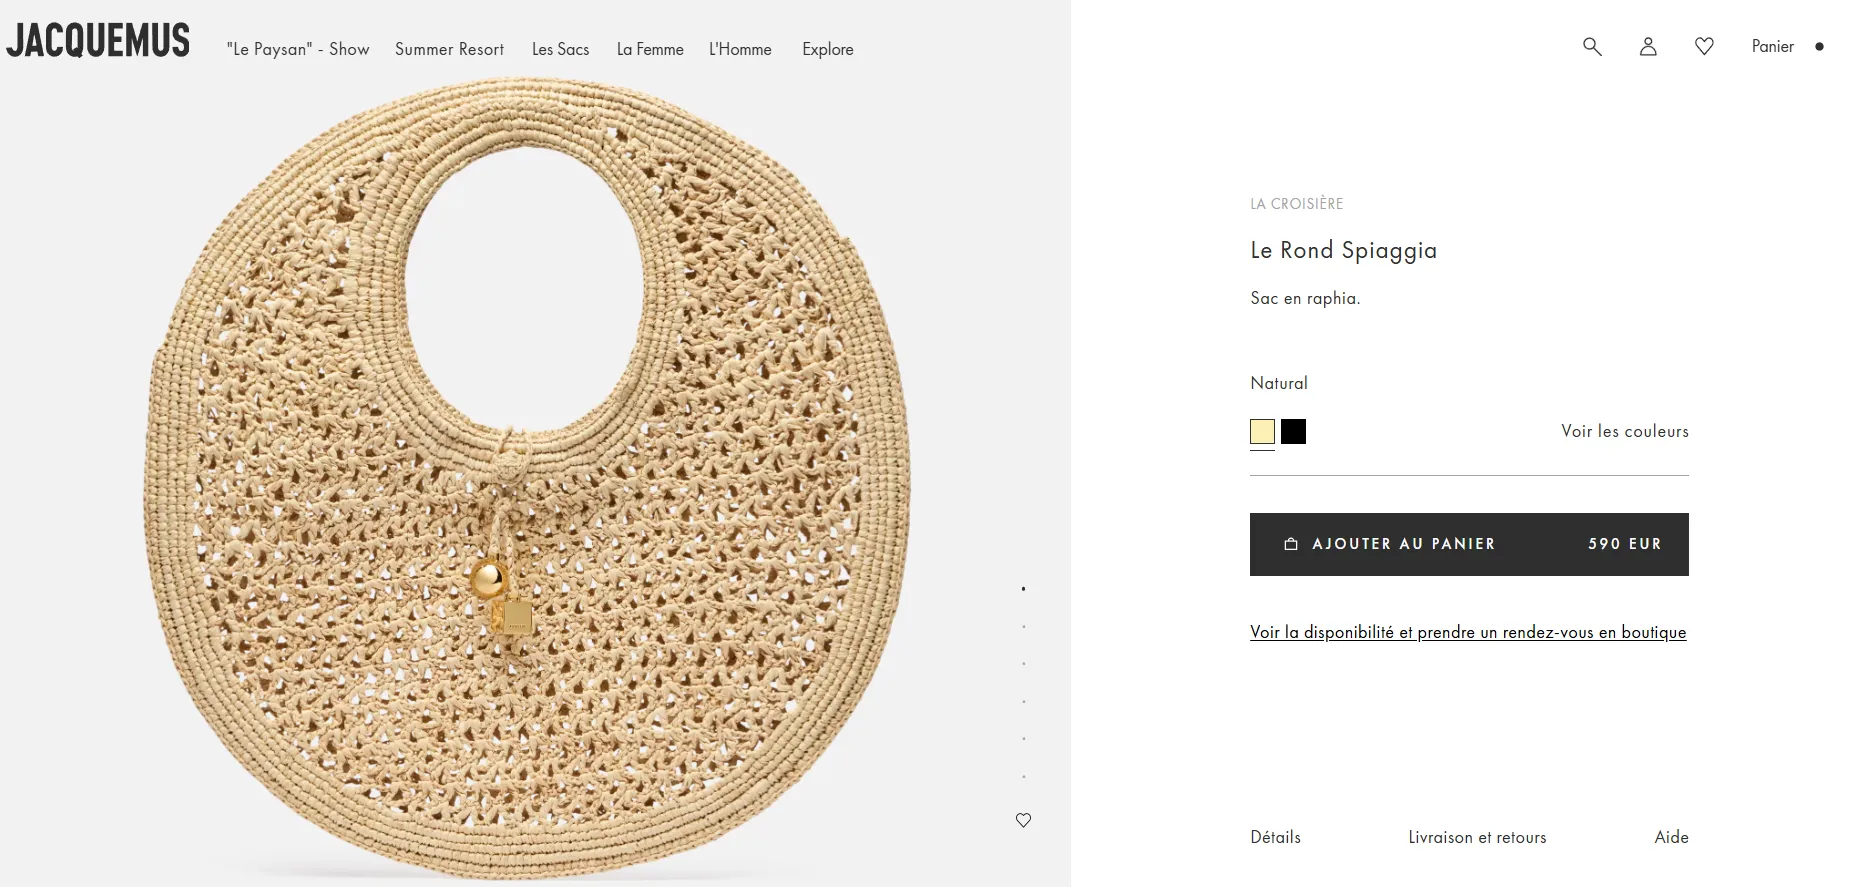Expand the Détails section
This screenshot has width=1850, height=887.
1275,837
